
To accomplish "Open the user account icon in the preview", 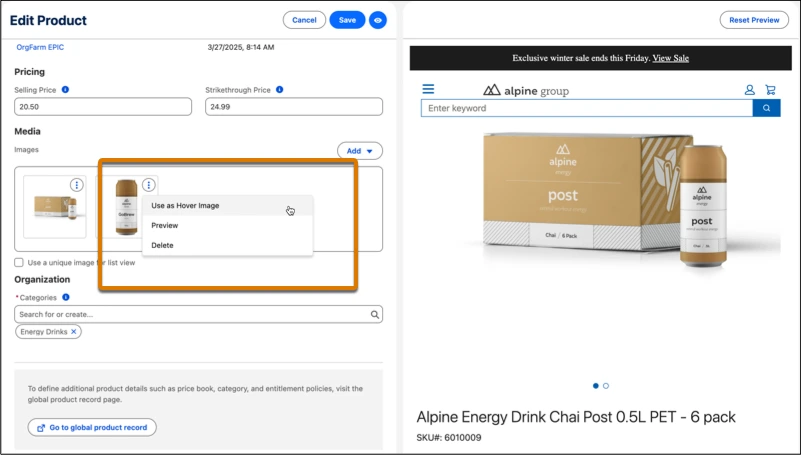I will coord(749,90).
